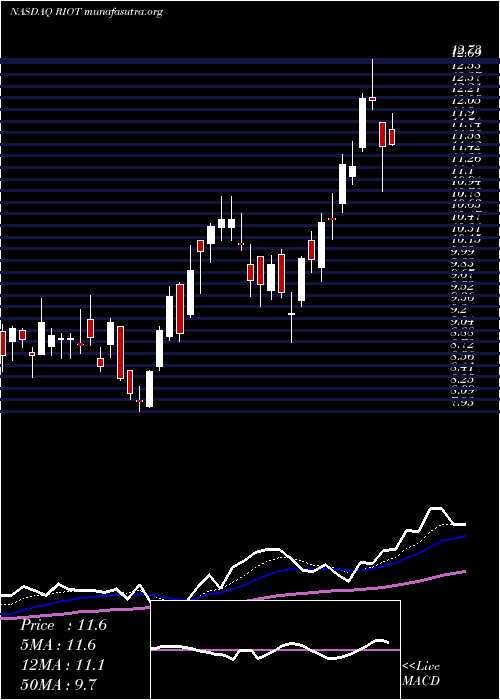
Task: Click the 11.42 price axis label
Action: (x=466, y=147)
